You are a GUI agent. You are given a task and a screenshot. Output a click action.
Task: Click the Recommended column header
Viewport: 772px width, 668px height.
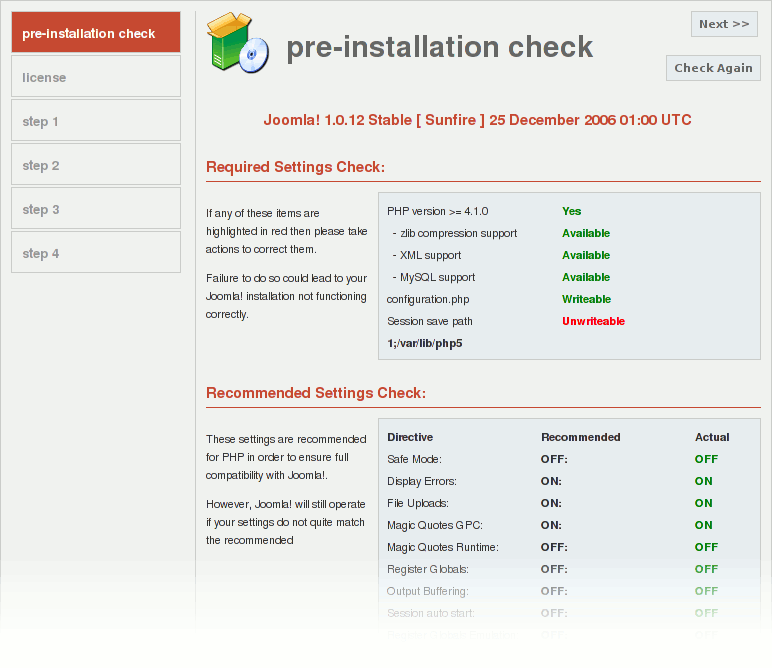point(580,437)
